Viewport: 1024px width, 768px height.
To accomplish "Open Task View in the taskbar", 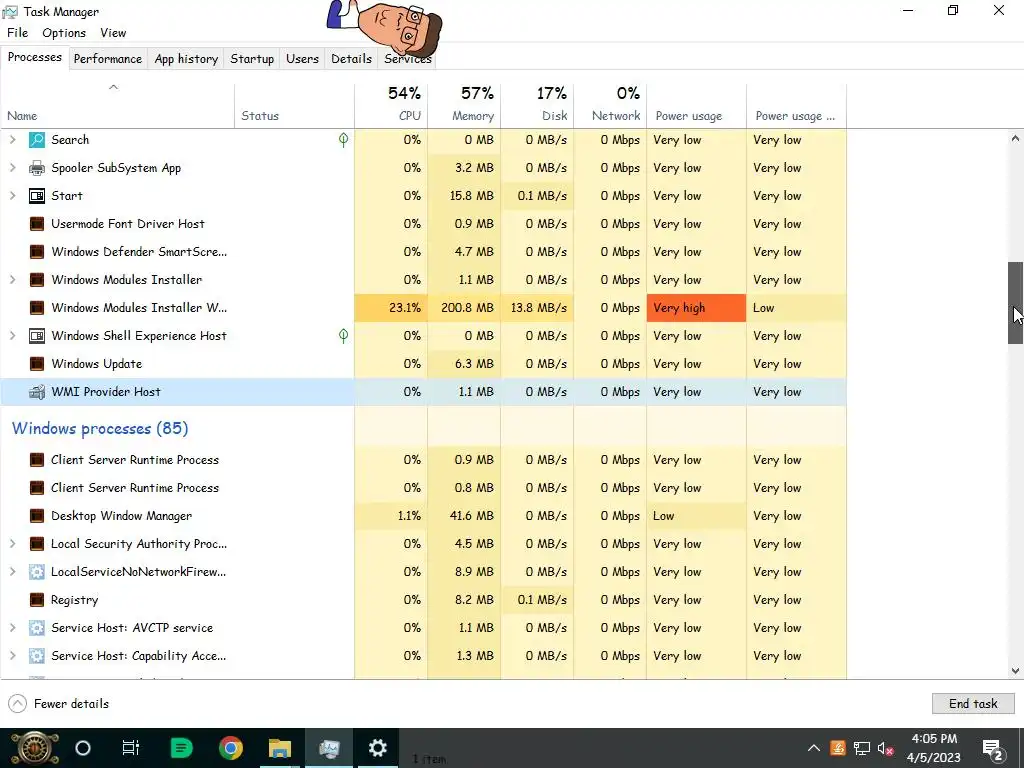I will point(131,748).
